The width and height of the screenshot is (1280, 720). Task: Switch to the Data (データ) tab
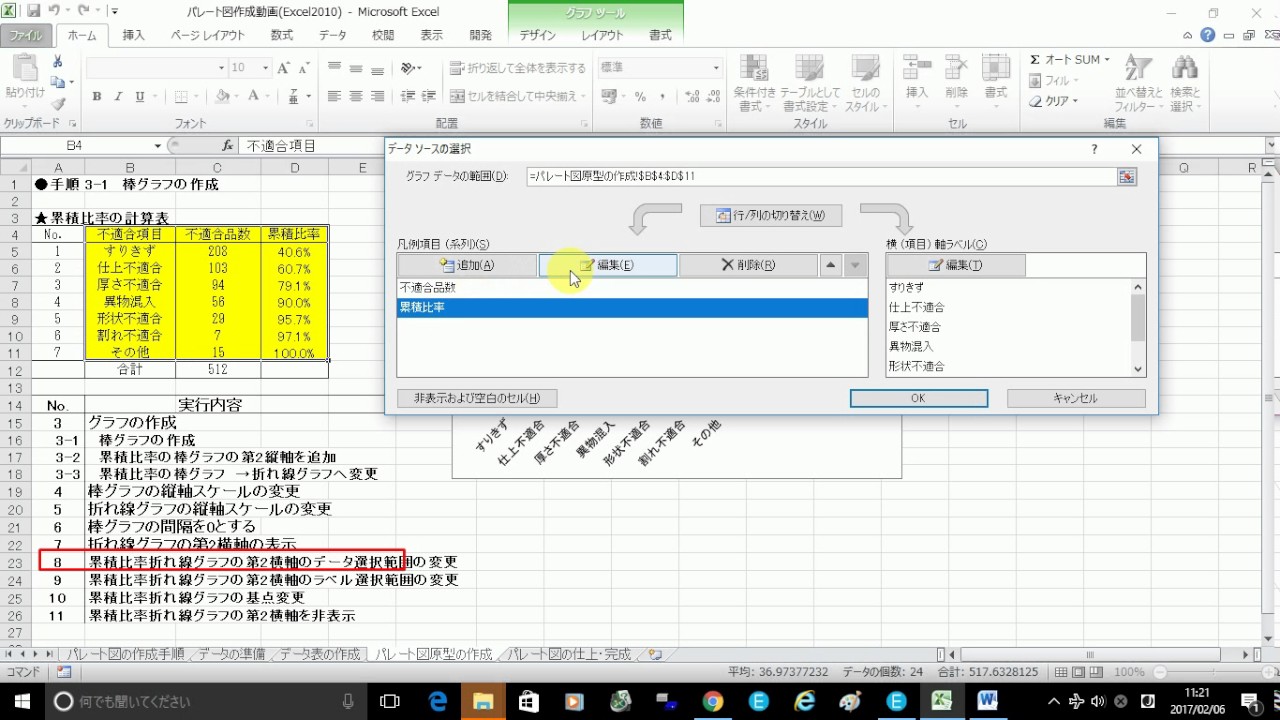[x=333, y=35]
